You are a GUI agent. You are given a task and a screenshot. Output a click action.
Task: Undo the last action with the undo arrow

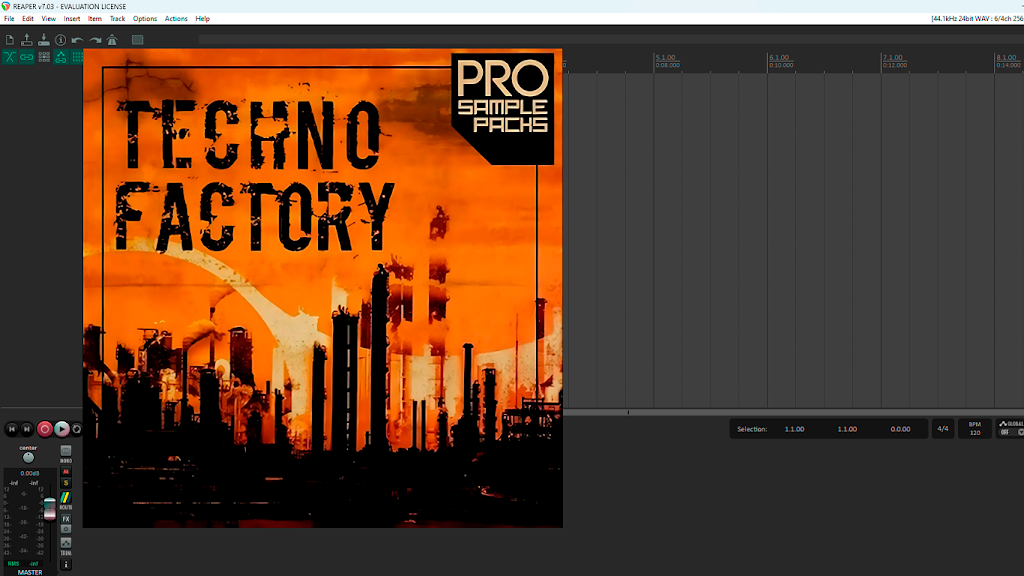click(78, 40)
